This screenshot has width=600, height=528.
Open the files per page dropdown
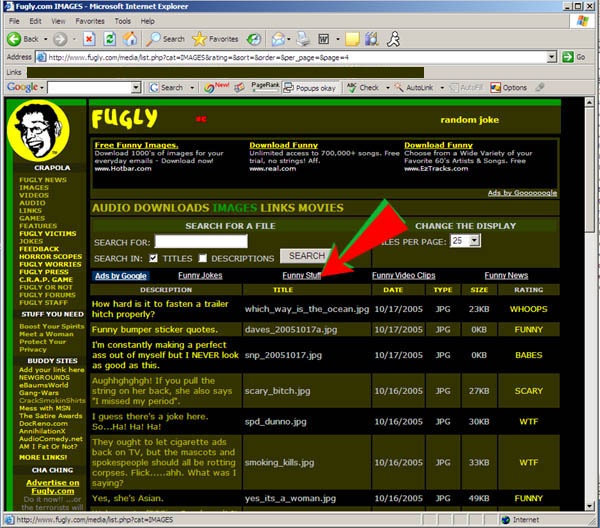pyautogui.click(x=474, y=241)
